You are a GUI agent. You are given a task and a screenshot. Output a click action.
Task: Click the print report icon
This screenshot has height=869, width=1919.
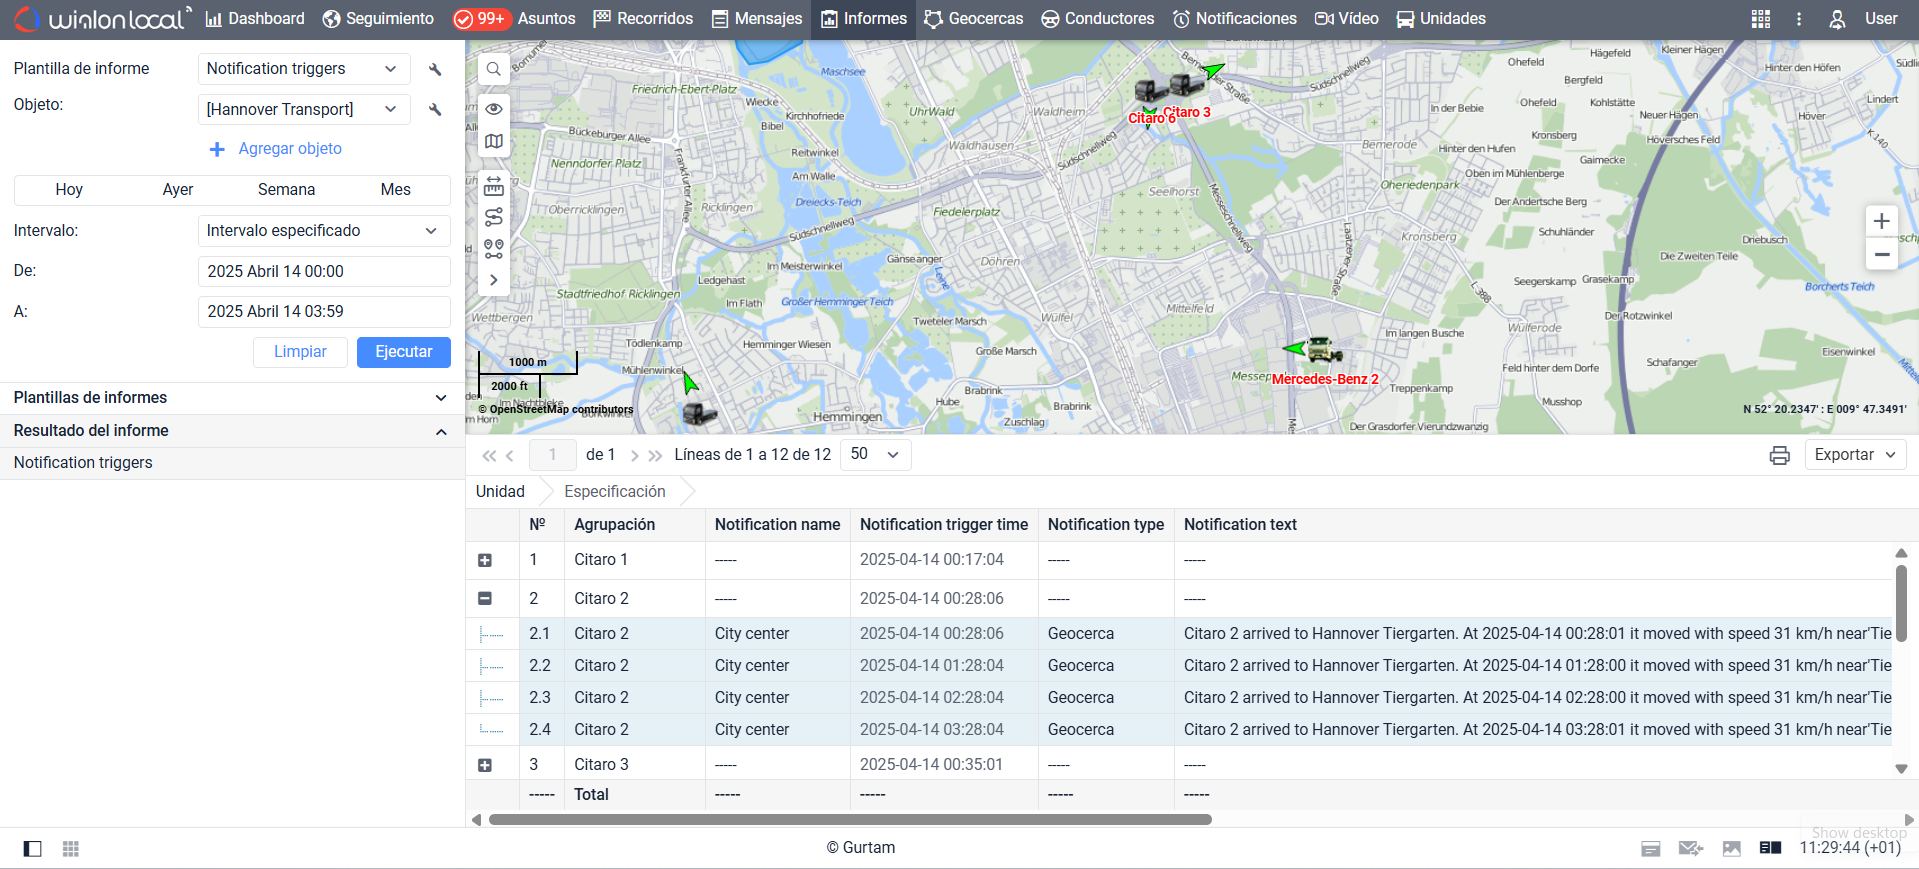[x=1779, y=455]
